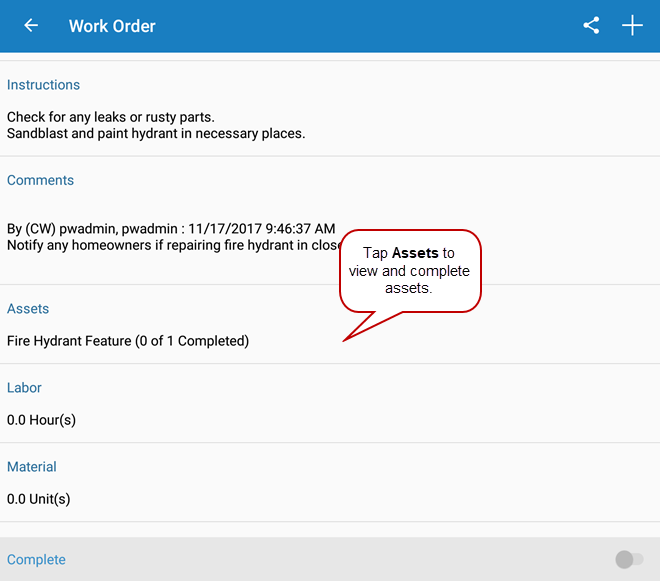Tap the homeowners notification comment text
660x581 pixels.
coord(170,244)
